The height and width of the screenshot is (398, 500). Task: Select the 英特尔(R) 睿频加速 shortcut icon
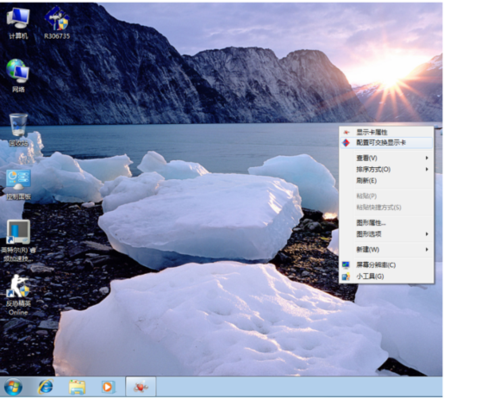pyautogui.click(x=18, y=241)
